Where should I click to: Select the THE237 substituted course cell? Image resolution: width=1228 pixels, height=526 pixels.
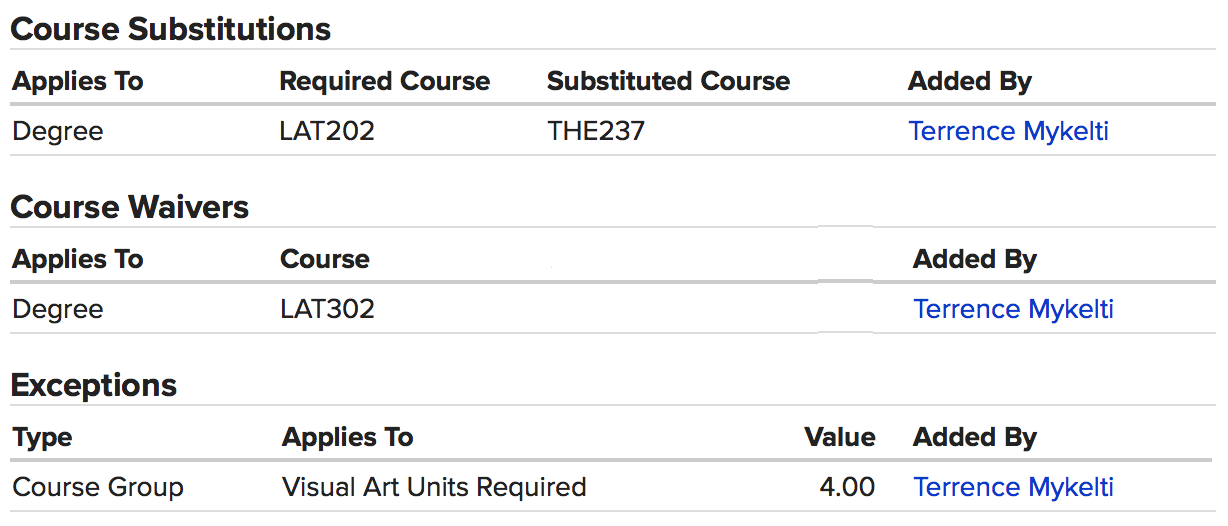click(x=596, y=131)
